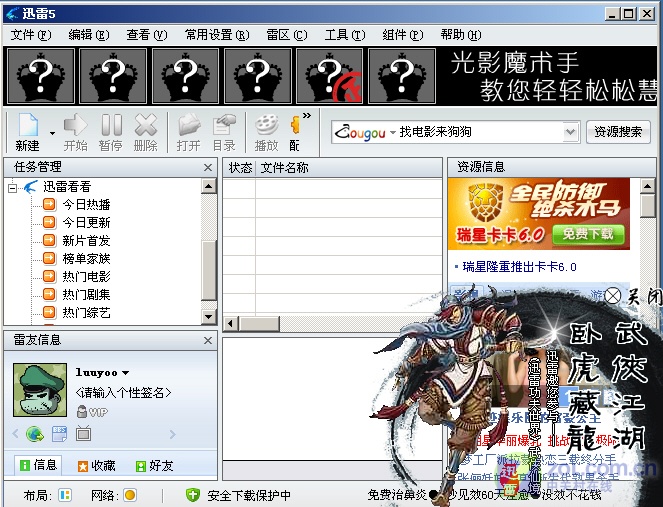Click the 安全下载保护中 shield icon
The width and height of the screenshot is (663, 507).
click(193, 495)
